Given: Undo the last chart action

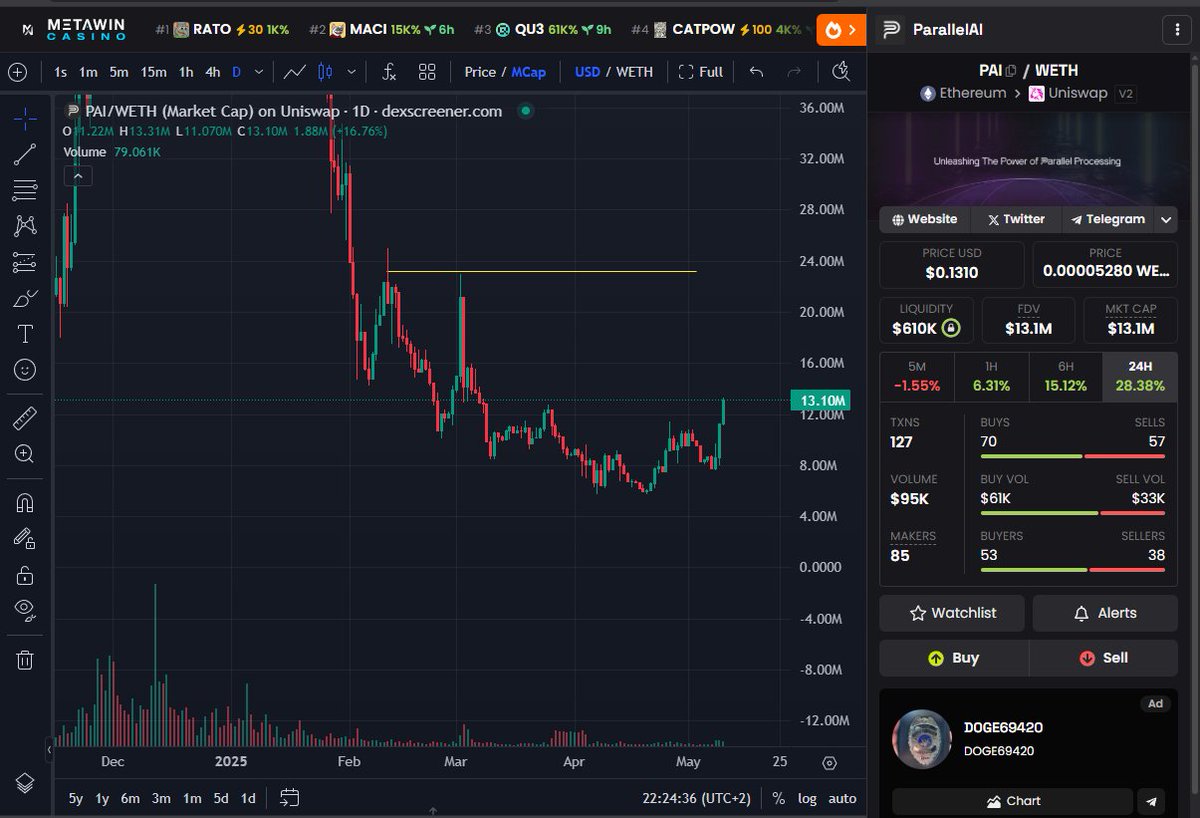Looking at the screenshot, I should click(x=757, y=72).
